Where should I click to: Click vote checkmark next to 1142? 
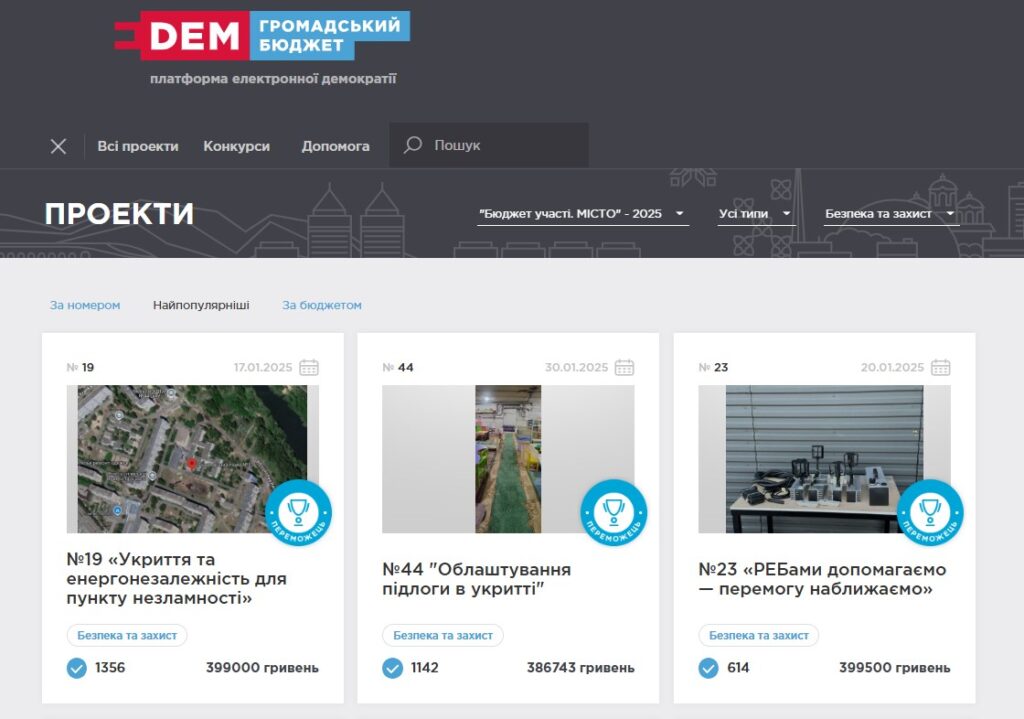393,668
